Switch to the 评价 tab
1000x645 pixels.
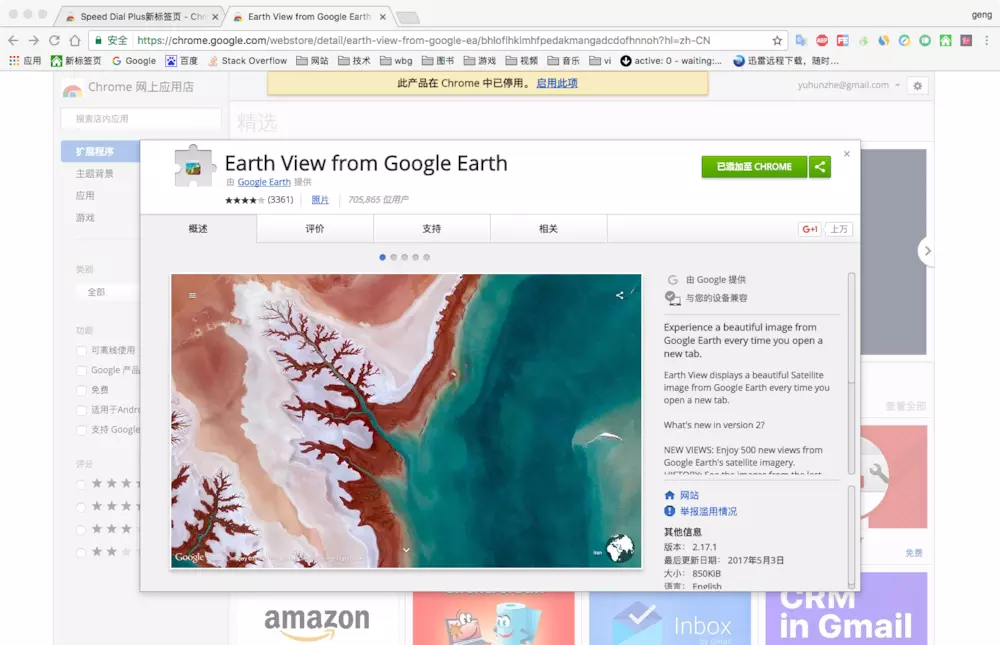tap(315, 228)
